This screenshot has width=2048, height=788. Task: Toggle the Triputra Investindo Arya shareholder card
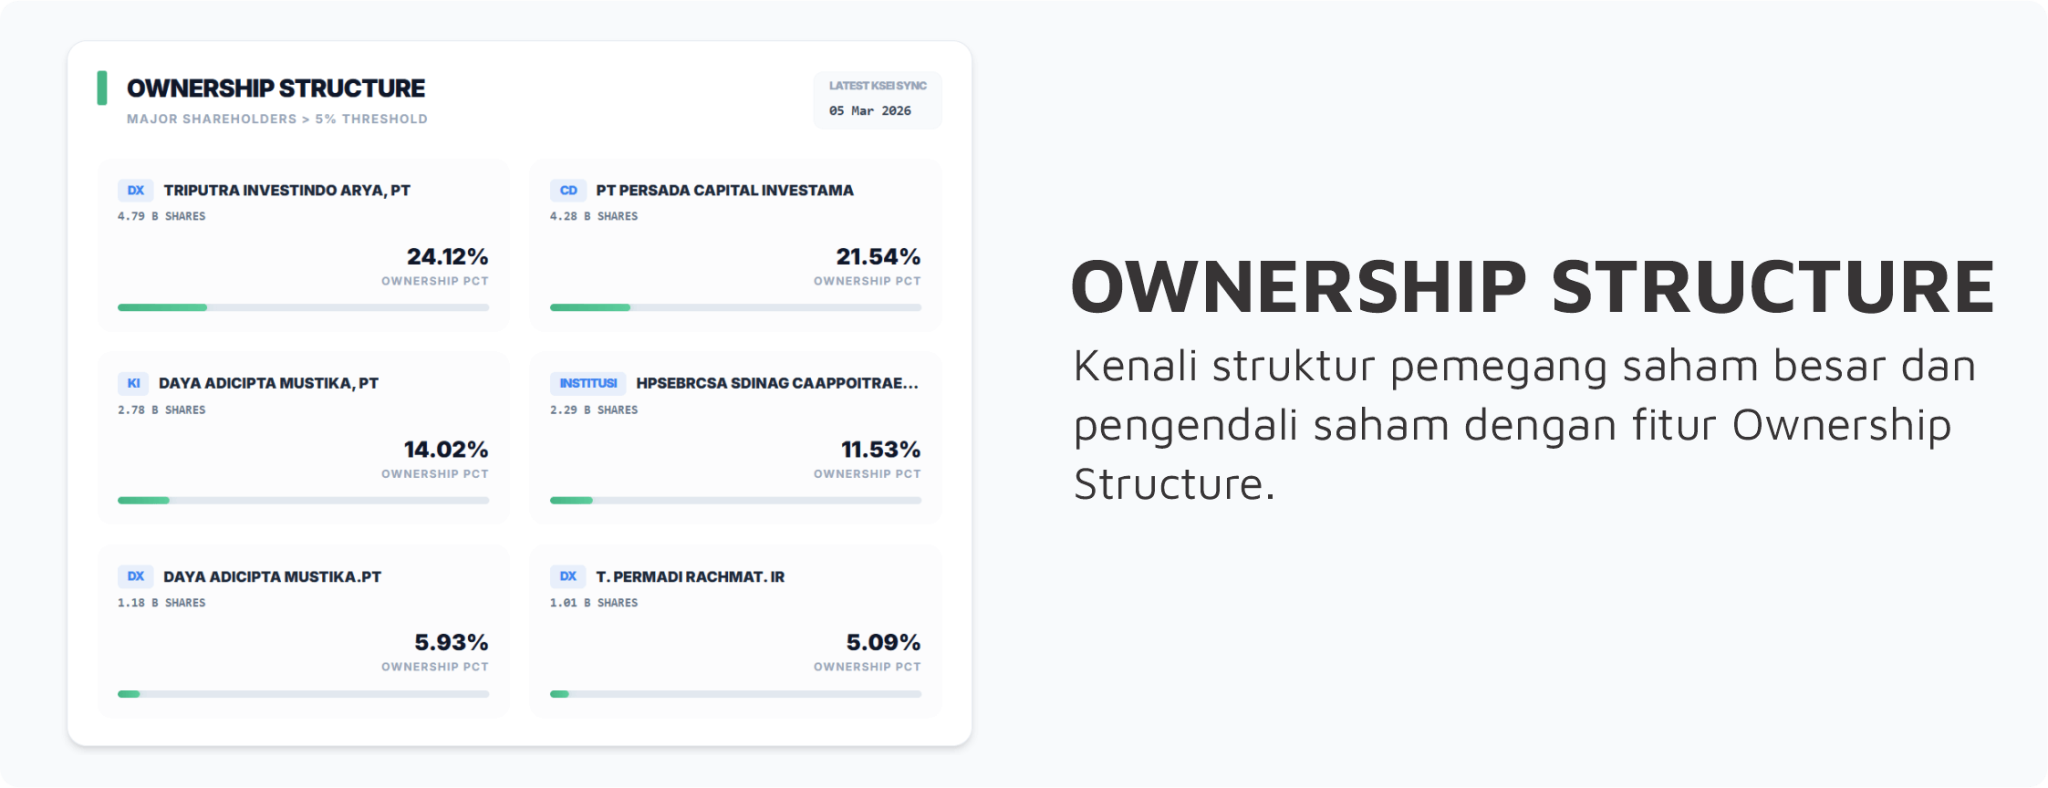click(x=303, y=243)
